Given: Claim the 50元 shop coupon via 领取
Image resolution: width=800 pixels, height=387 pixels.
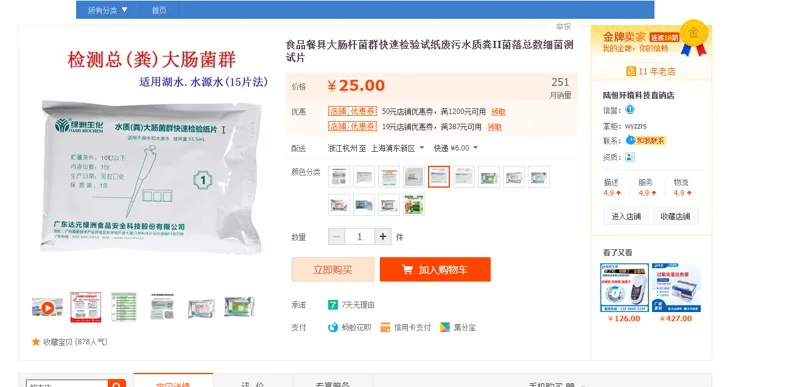Looking at the screenshot, I should coord(498,112).
